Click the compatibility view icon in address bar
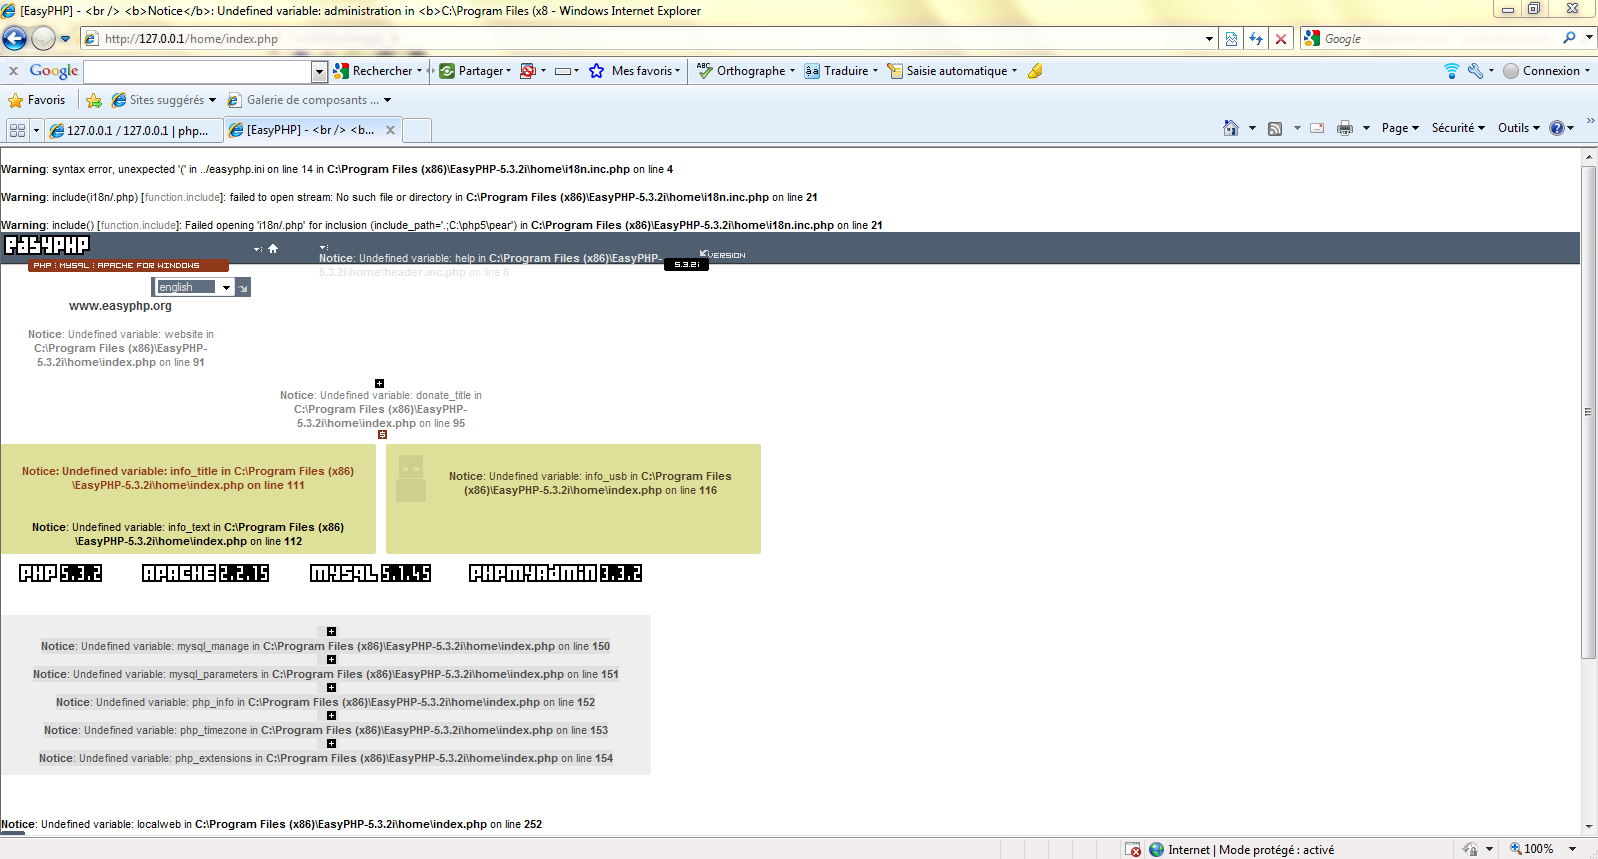Screen dimensions: 1598x859 click(1231, 39)
